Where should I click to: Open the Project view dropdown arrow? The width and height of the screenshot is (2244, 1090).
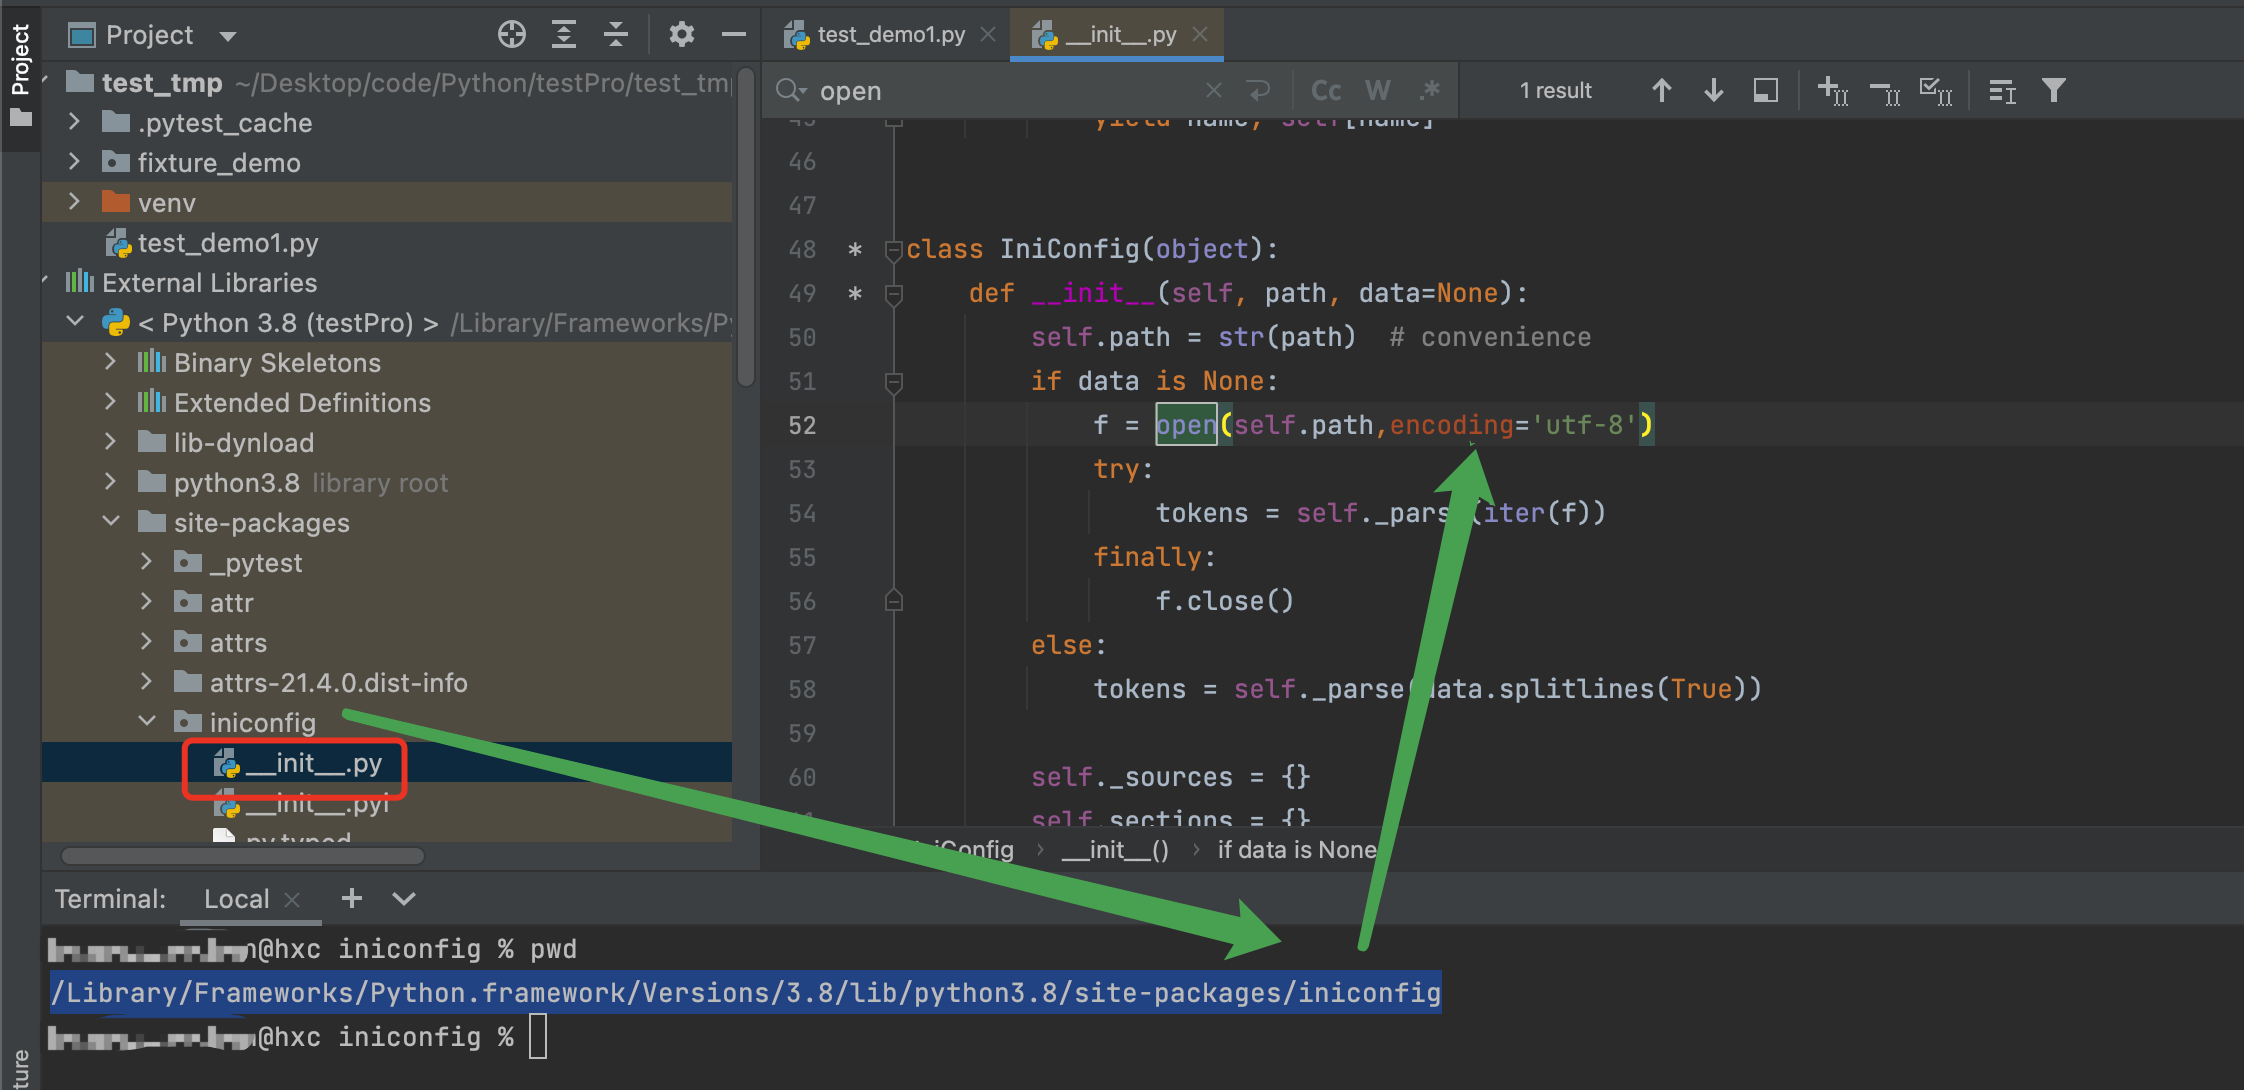coord(228,36)
